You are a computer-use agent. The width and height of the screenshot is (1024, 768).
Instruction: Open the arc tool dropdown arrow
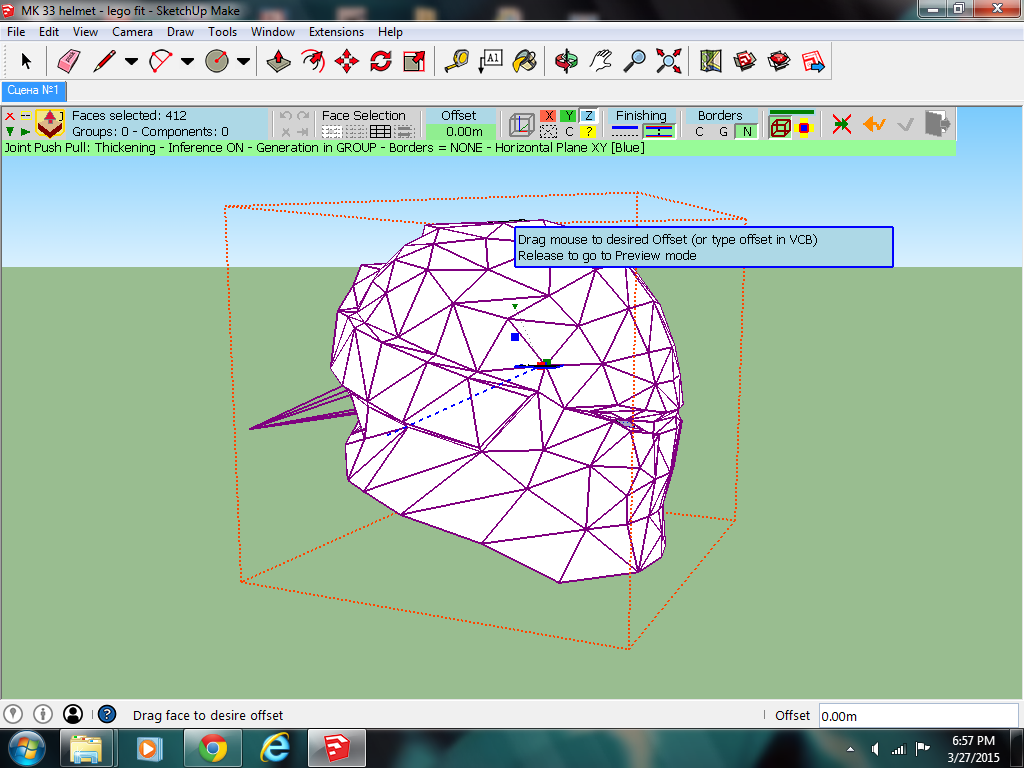click(x=187, y=62)
